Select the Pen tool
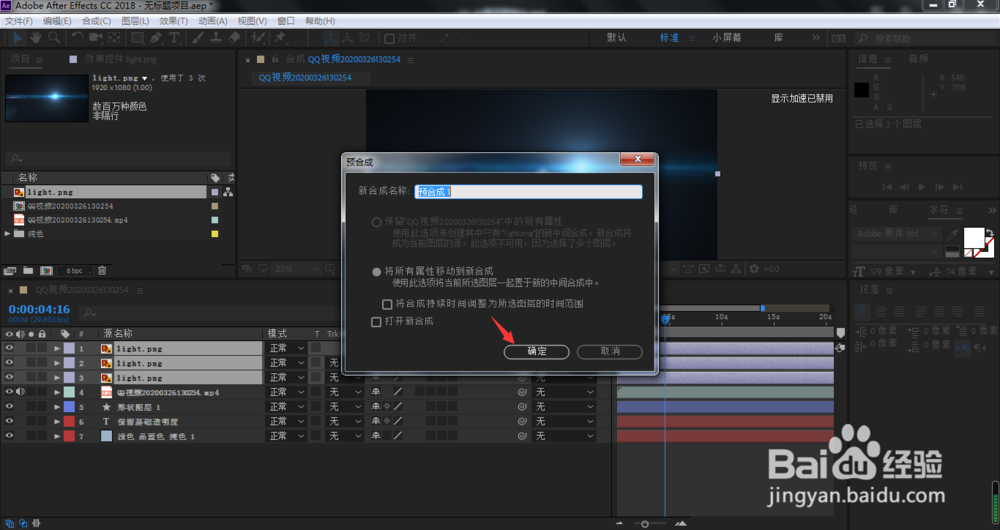The width and height of the screenshot is (1000, 530). coord(156,38)
